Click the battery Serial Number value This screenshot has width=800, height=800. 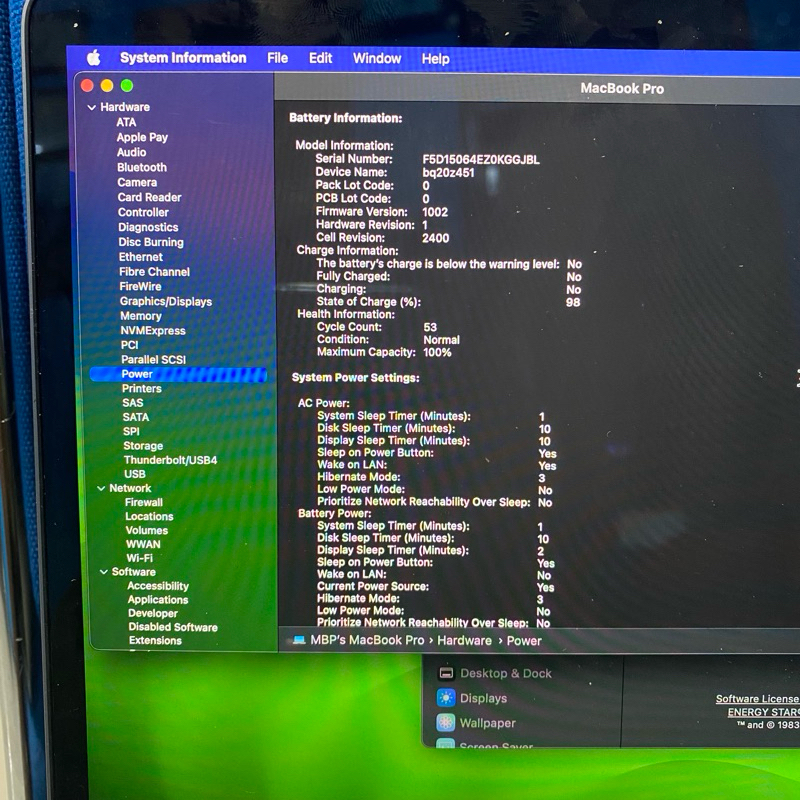pos(481,160)
